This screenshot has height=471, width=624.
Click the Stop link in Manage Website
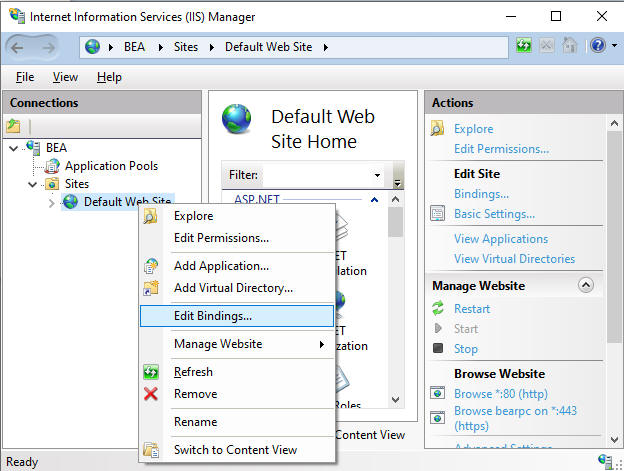coord(466,349)
